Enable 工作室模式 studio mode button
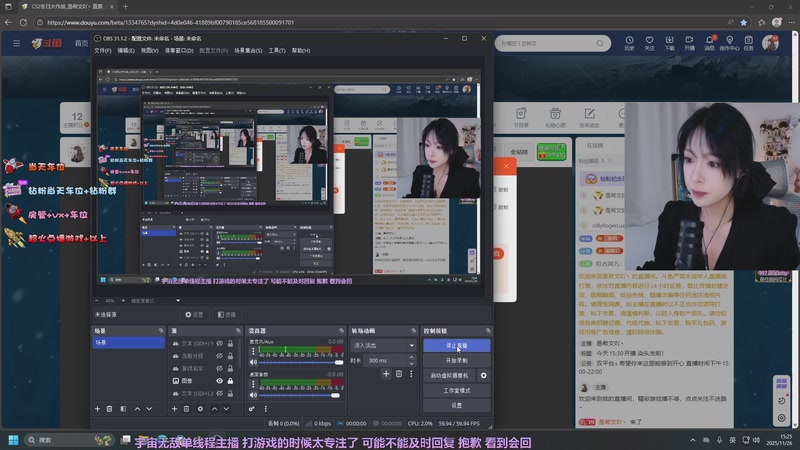800x450 pixels. click(x=457, y=390)
